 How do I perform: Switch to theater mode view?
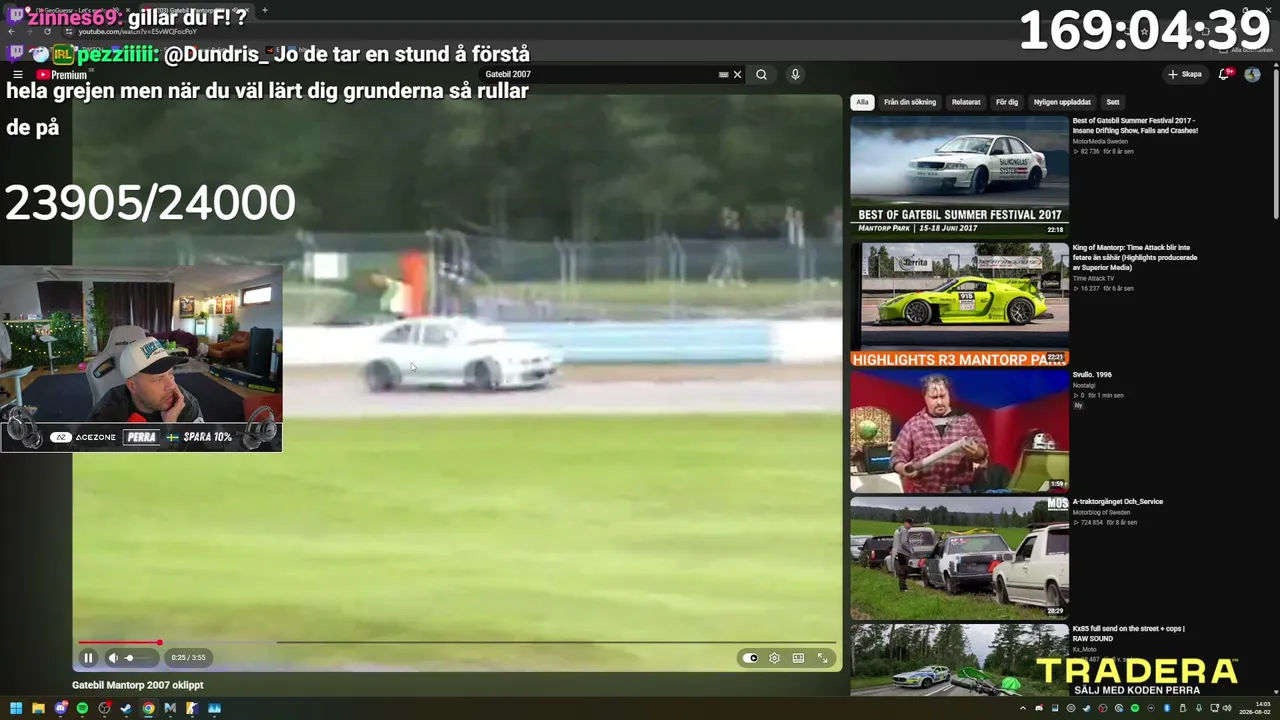(798, 658)
